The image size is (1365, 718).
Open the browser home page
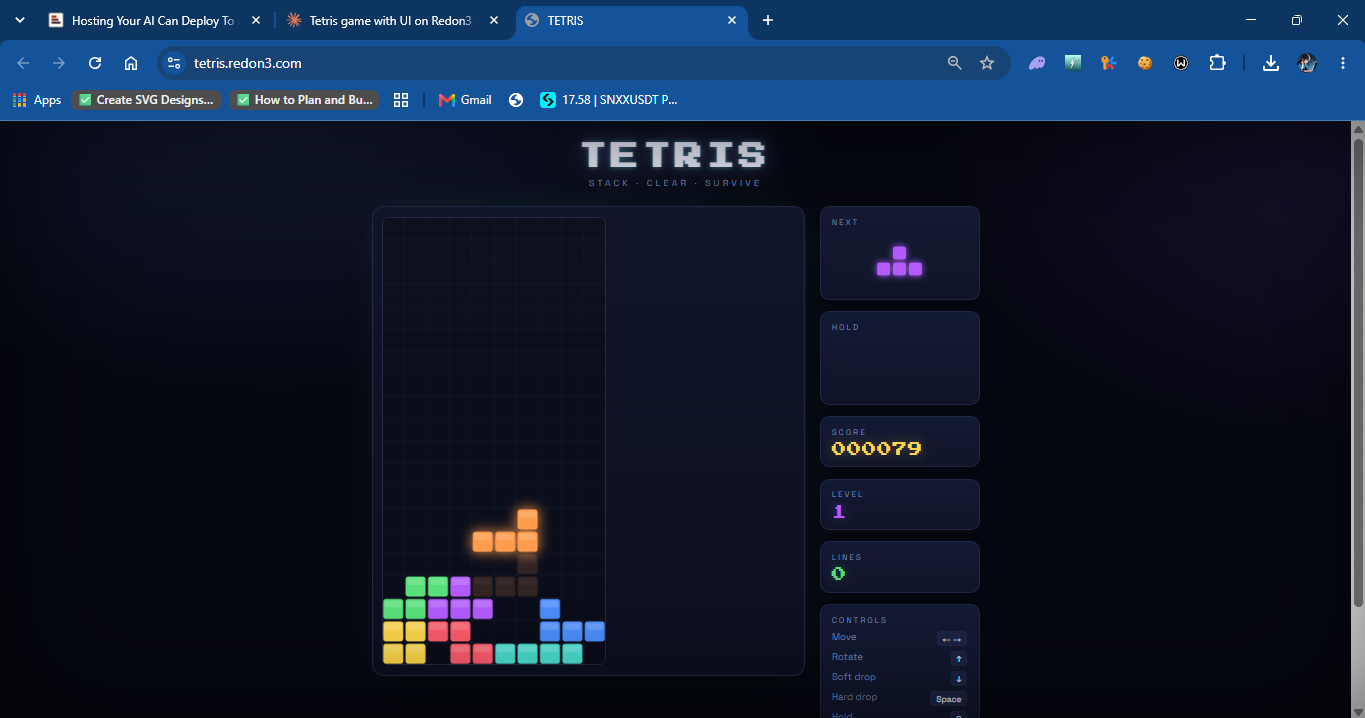coord(131,63)
